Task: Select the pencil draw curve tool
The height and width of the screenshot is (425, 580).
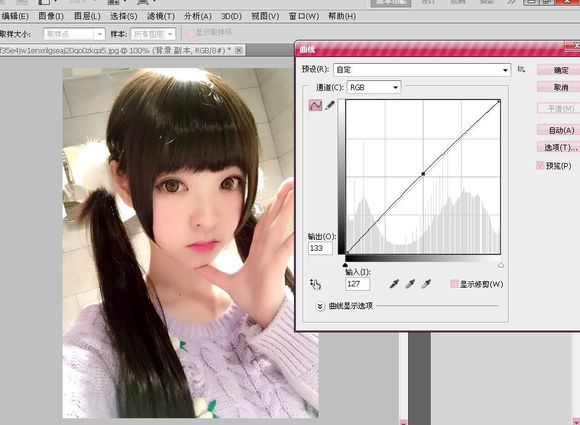Action: point(330,105)
